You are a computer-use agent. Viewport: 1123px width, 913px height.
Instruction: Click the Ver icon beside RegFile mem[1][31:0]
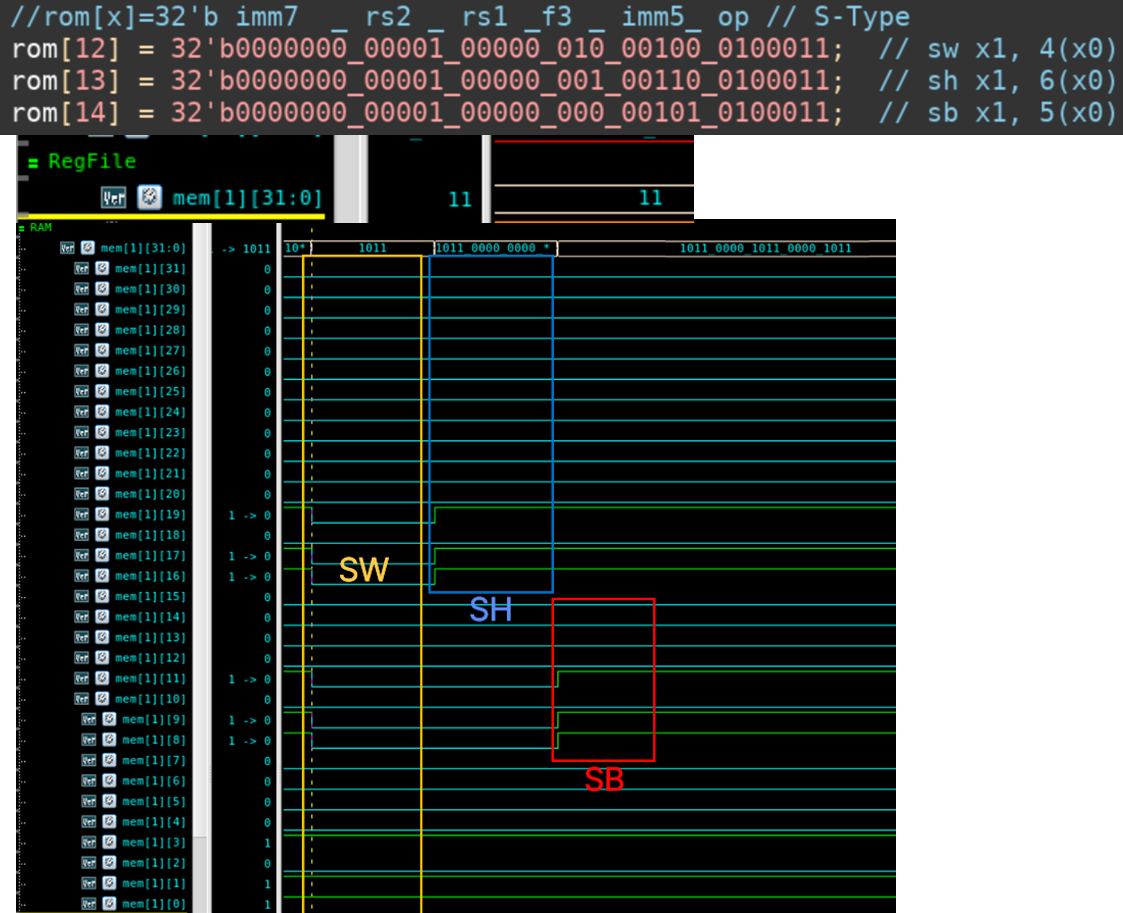114,197
